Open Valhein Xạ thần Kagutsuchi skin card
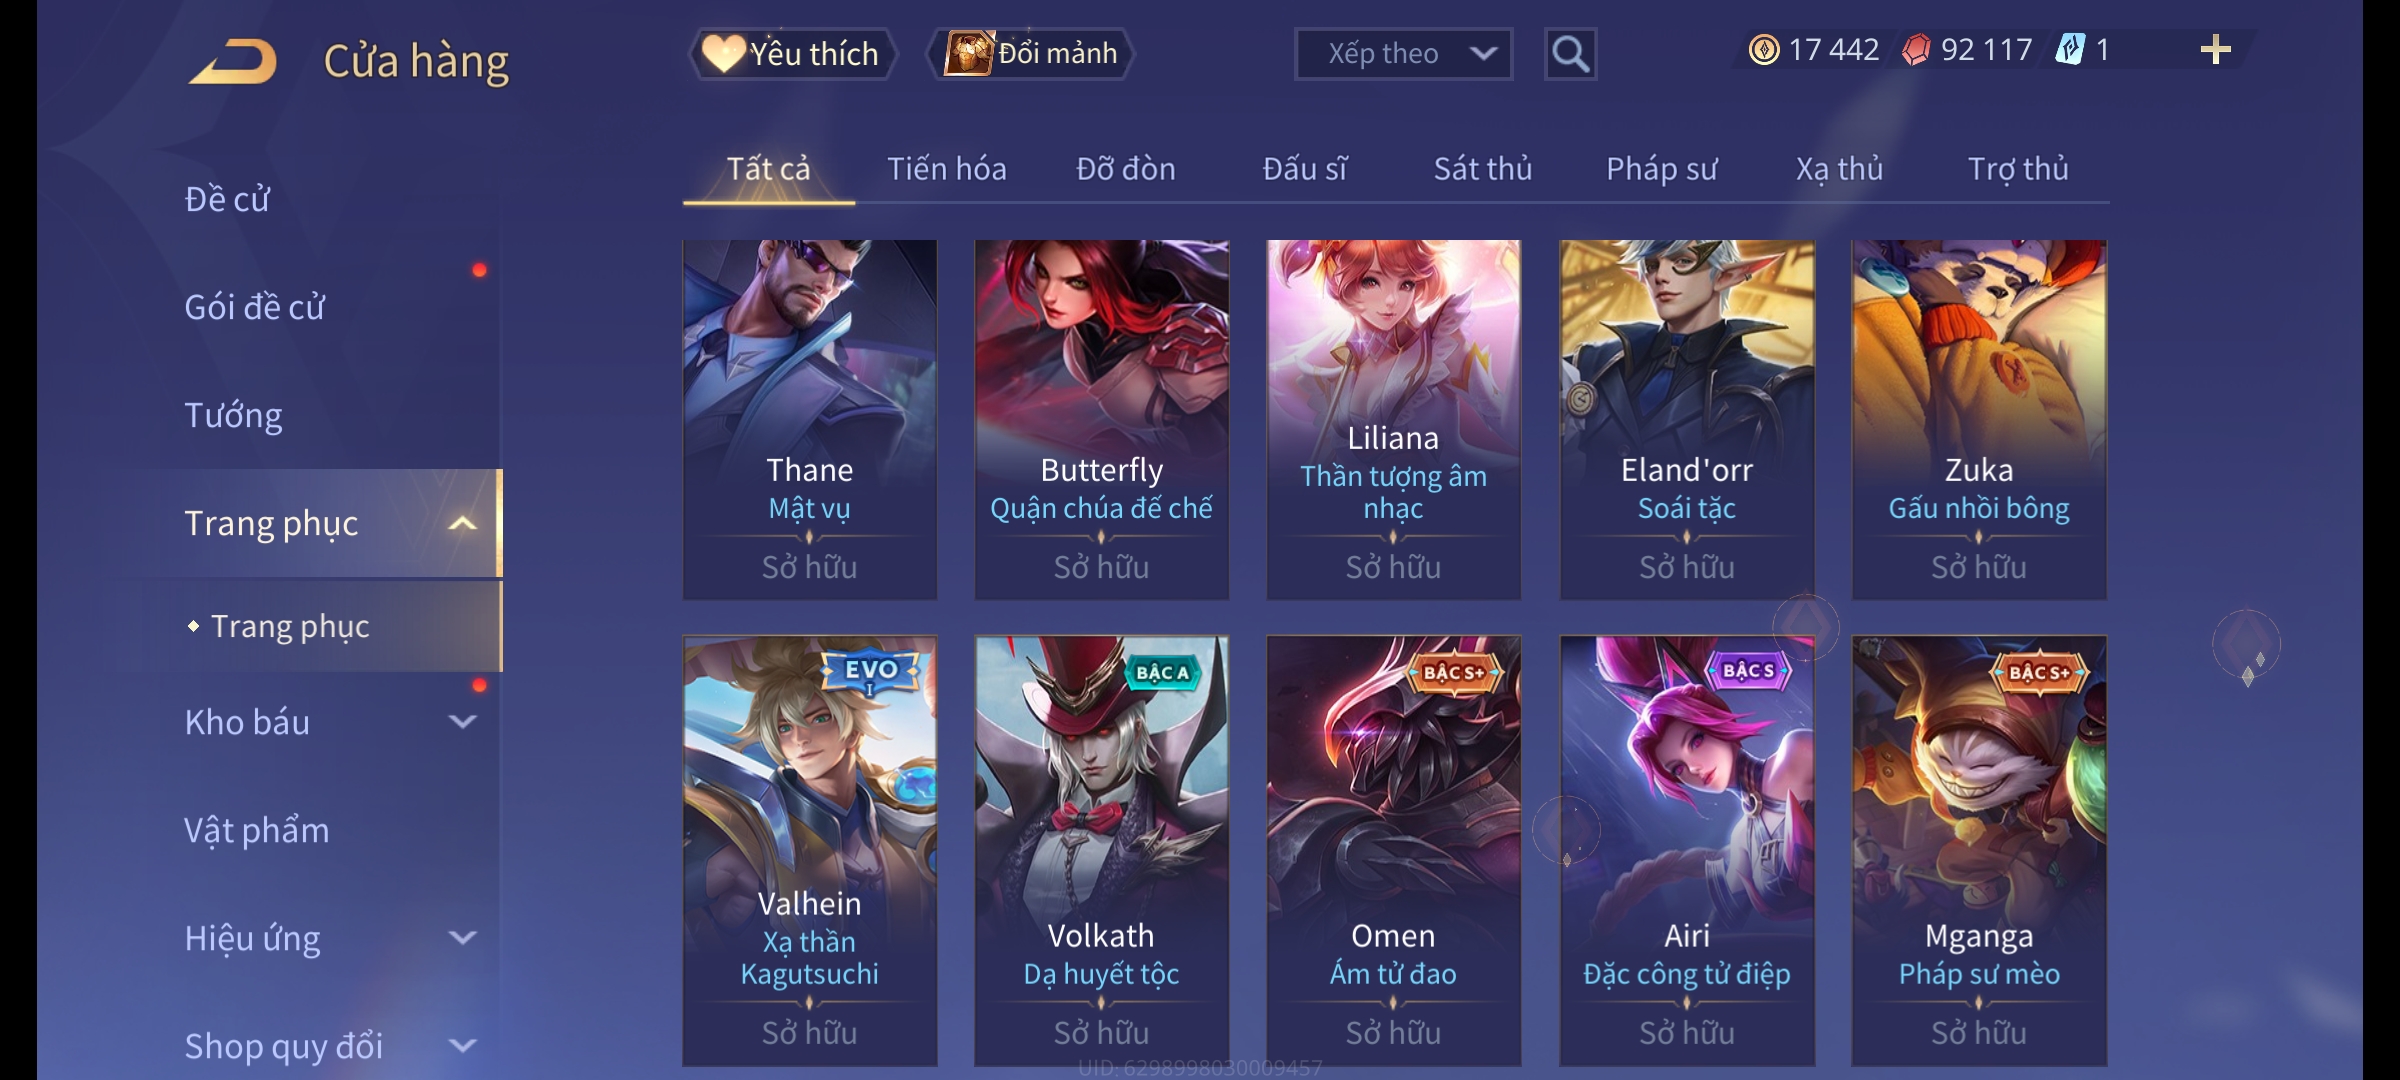 [809, 850]
